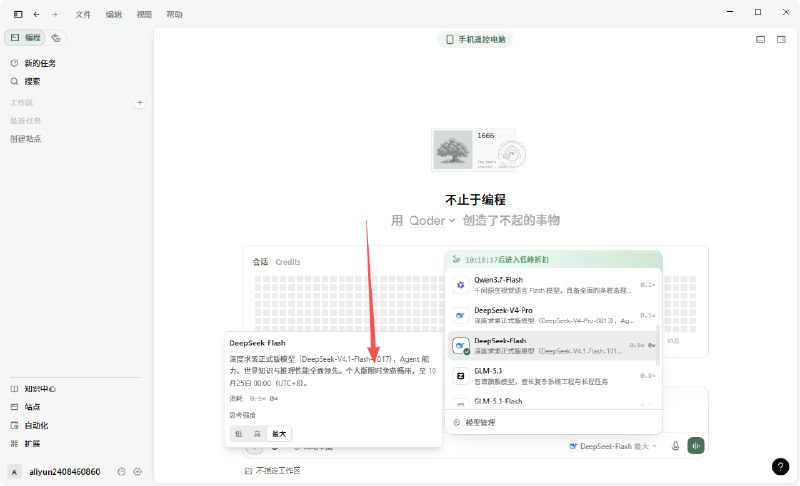Set thinking intensity to 低
The width and height of the screenshot is (800, 486).
[239, 433]
